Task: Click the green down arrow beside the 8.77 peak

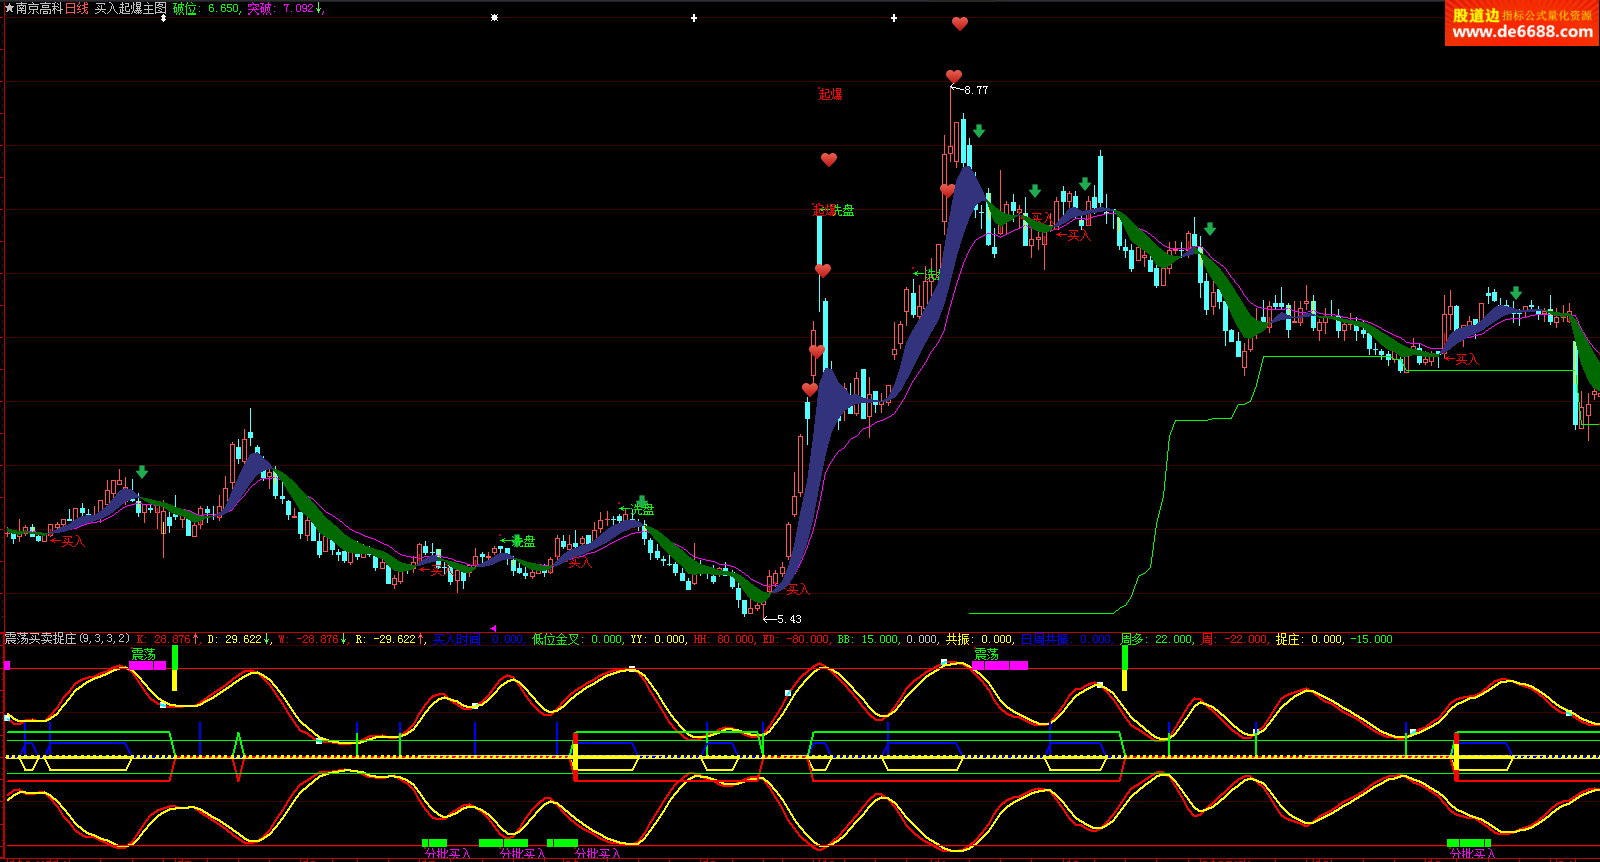Action: 978,131
